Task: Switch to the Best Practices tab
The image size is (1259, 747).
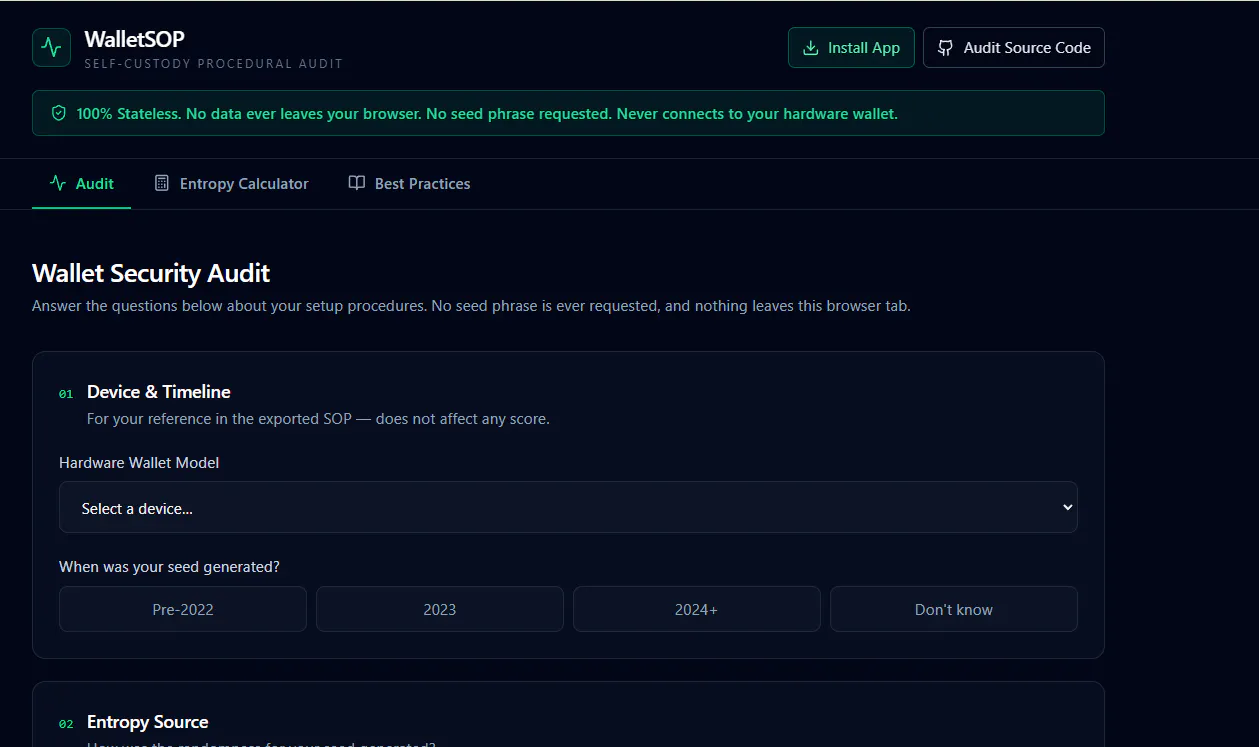Action: [x=409, y=184]
